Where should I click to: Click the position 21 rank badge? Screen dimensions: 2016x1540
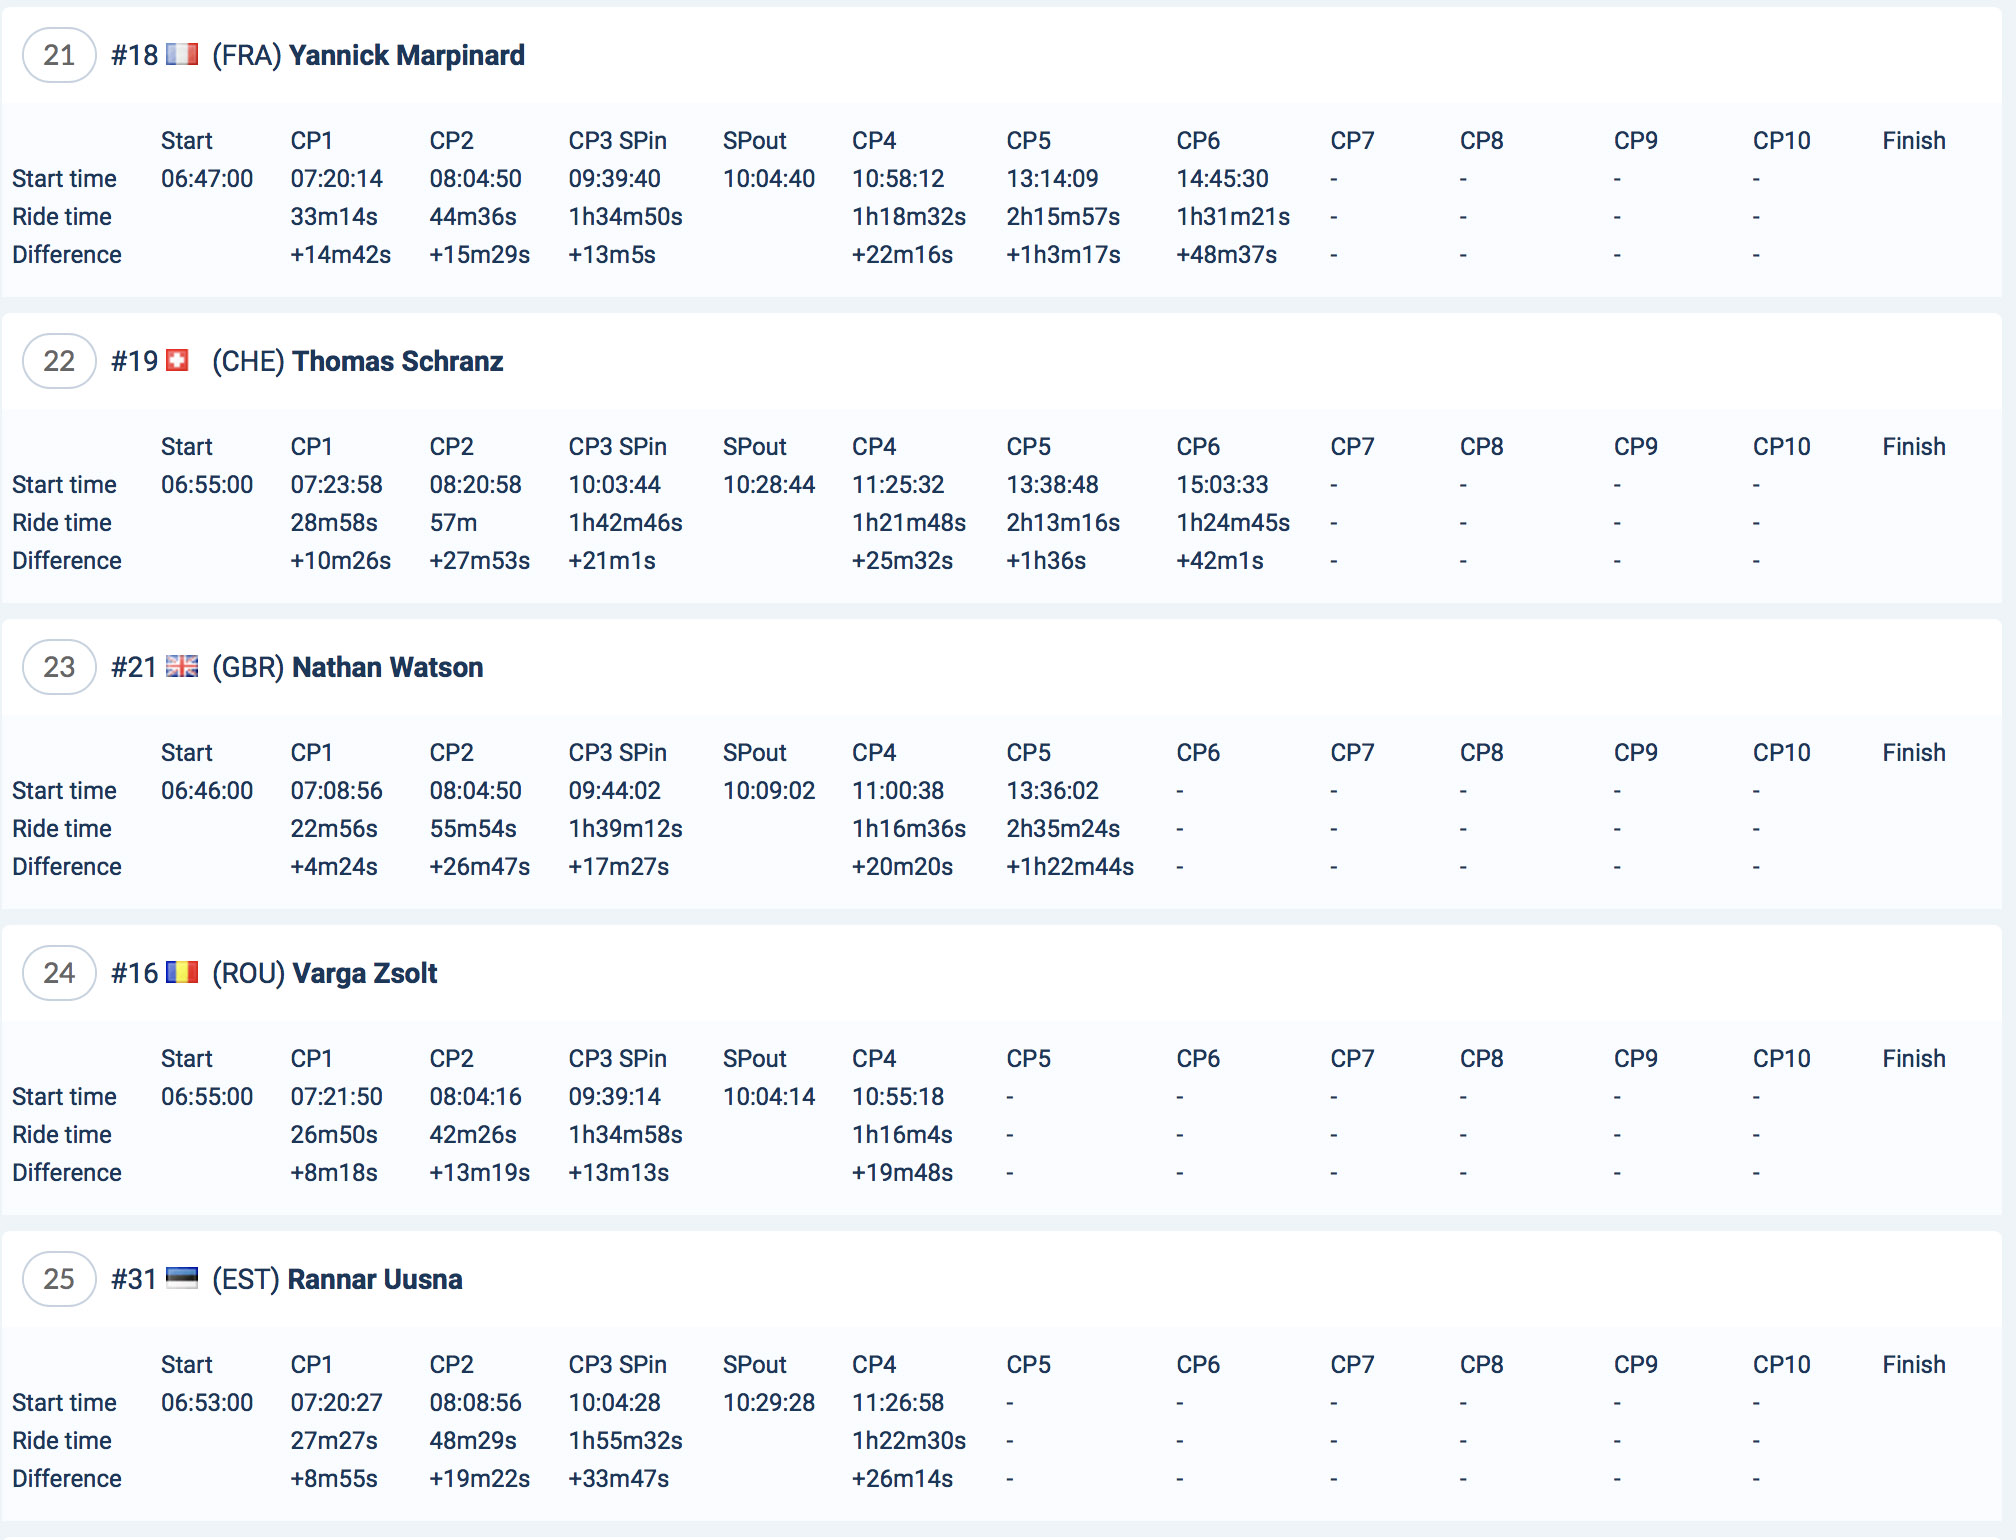[59, 55]
